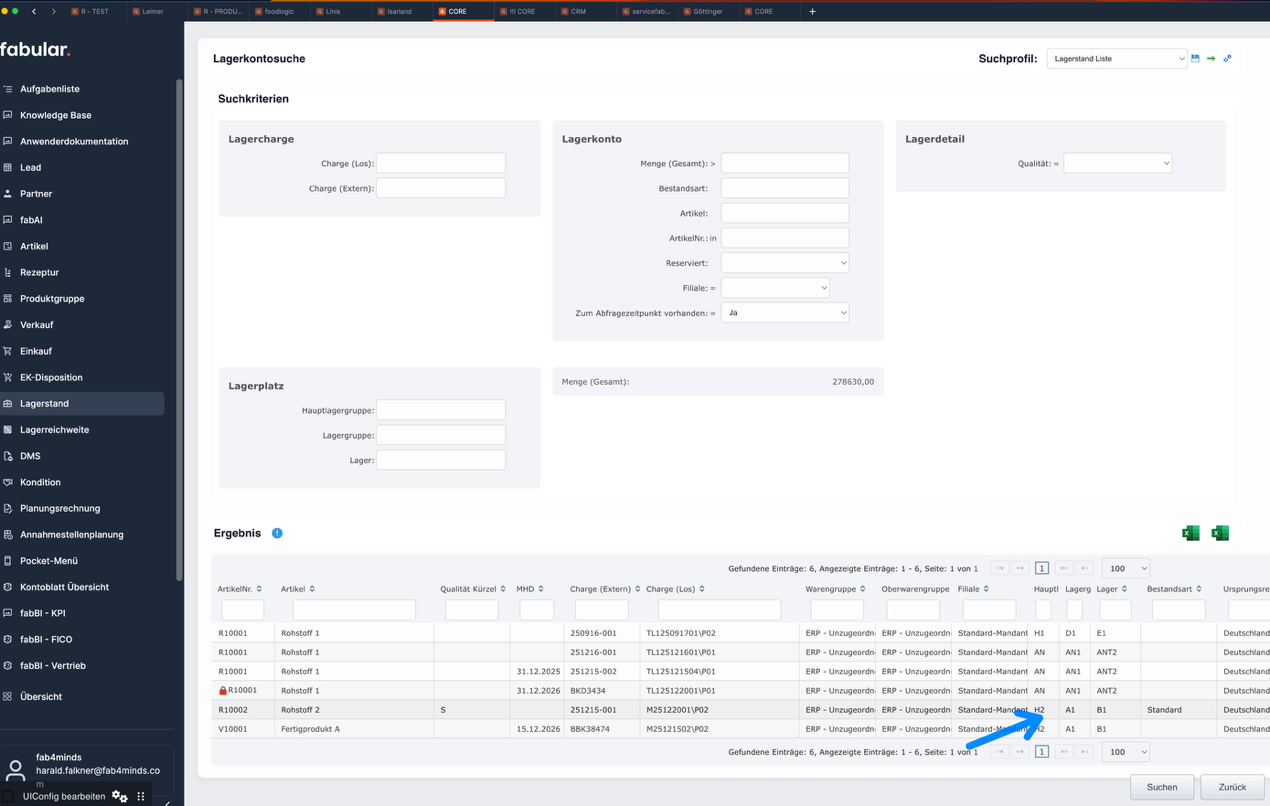Toggle the UIConfig bearbeiten checkbox
The width and height of the screenshot is (1270, 806).
click(x=9, y=797)
